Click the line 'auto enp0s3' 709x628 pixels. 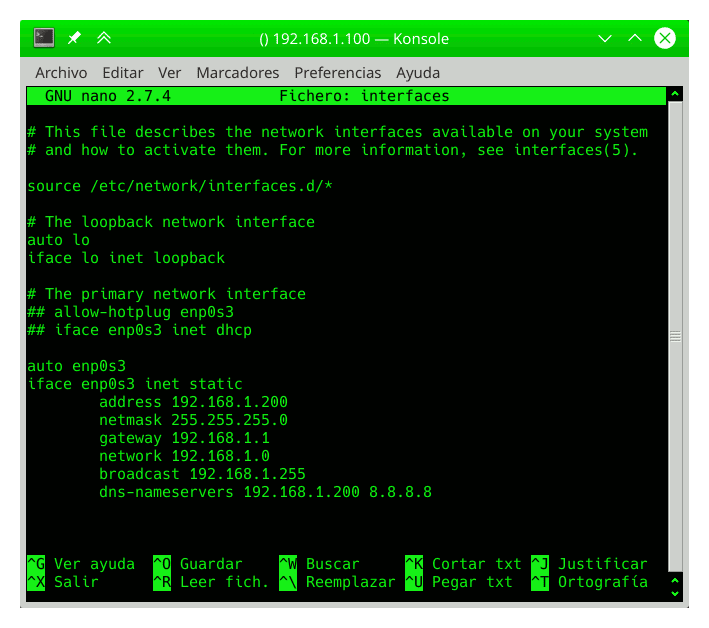click(x=76, y=366)
